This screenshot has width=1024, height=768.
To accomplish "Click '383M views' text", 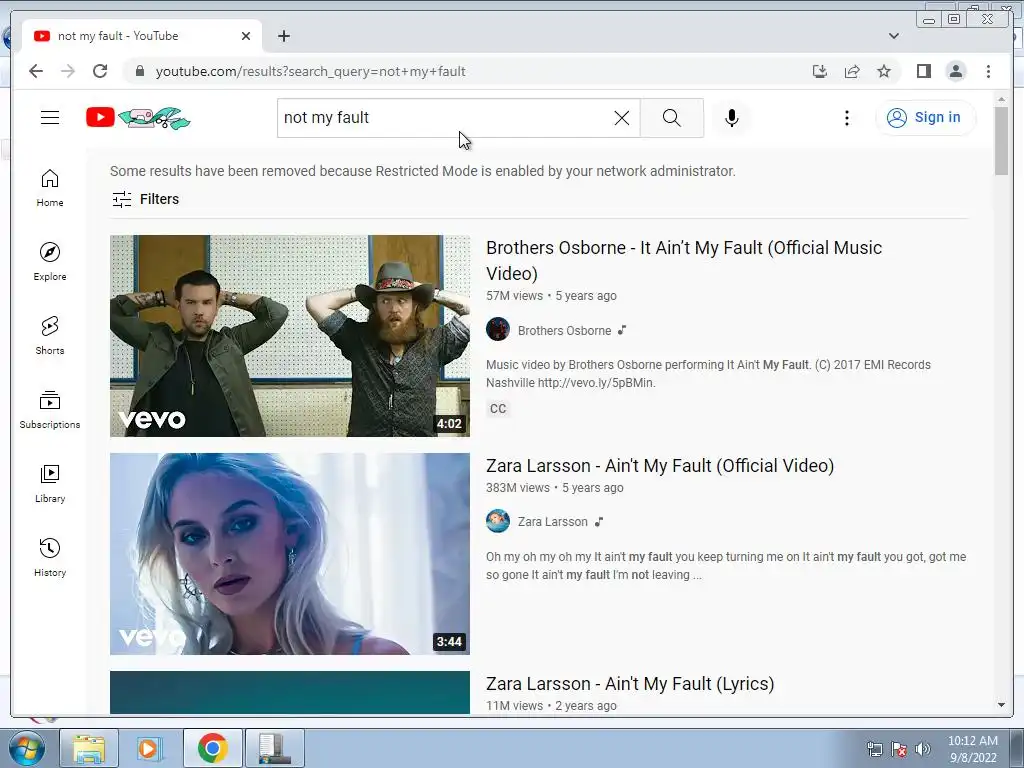I will [x=517, y=488].
